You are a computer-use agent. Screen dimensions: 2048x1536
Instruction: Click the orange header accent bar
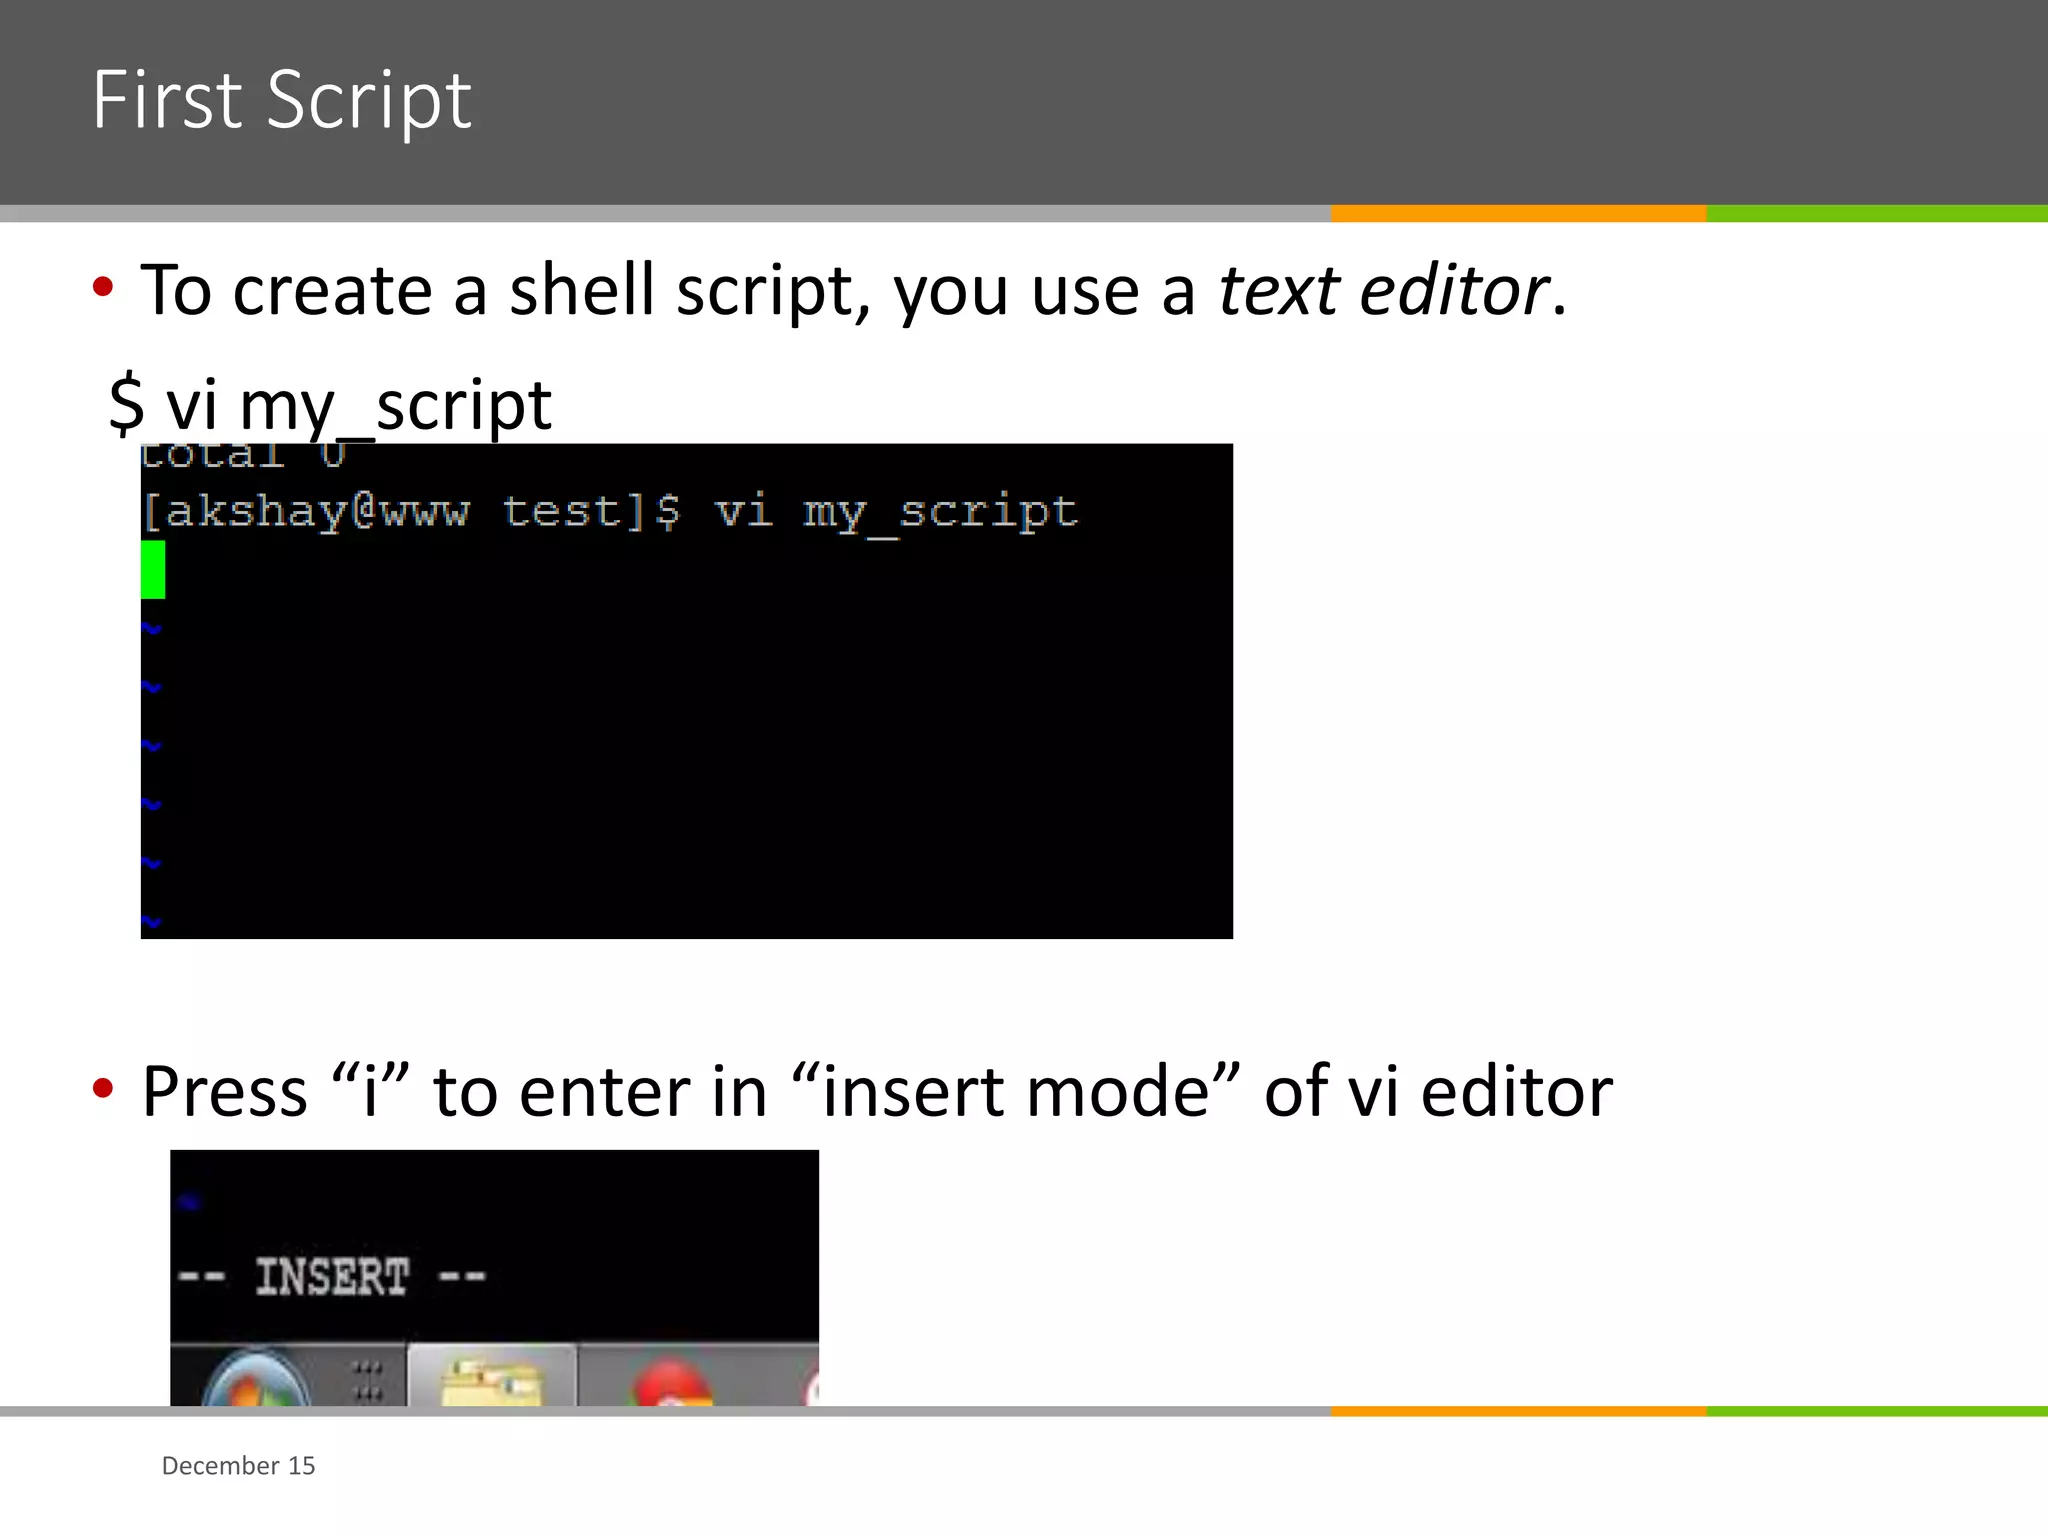pos(1517,213)
